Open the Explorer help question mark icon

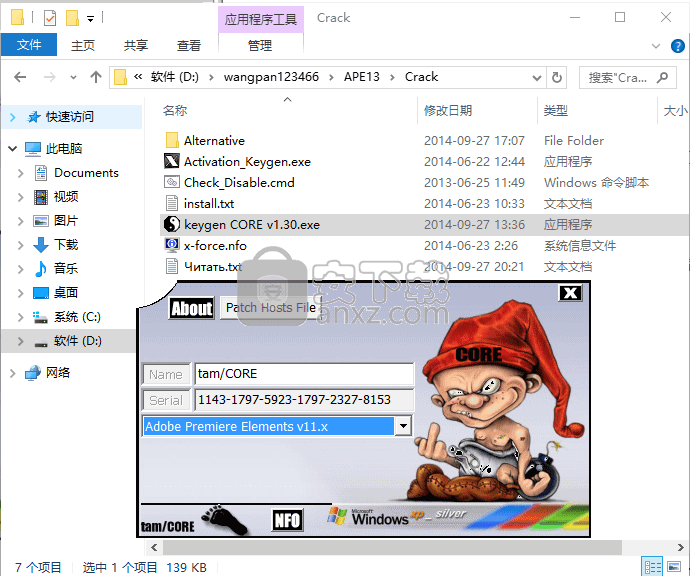pyautogui.click(x=678, y=45)
